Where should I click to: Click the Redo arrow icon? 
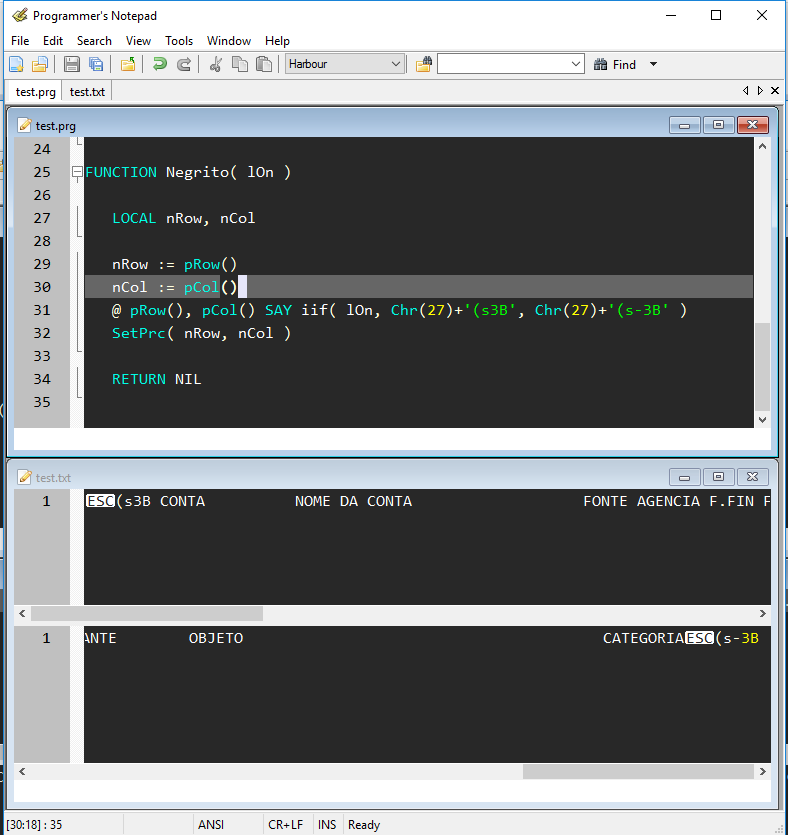pyautogui.click(x=184, y=64)
